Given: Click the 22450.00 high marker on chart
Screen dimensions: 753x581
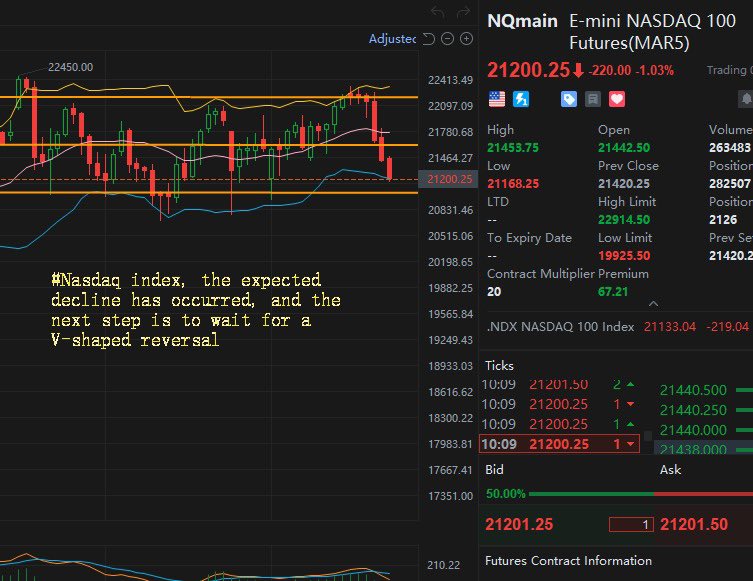Looking at the screenshot, I should (x=71, y=67).
